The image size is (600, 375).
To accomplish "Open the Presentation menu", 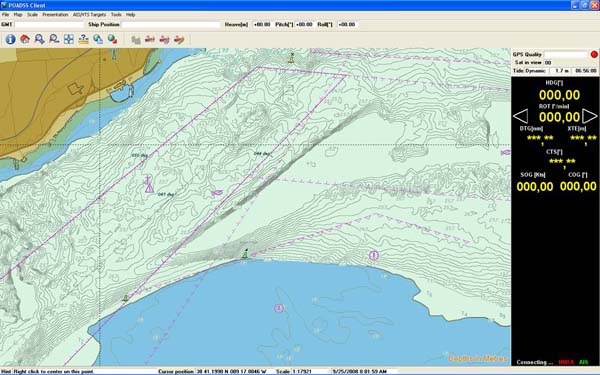I will point(55,15).
